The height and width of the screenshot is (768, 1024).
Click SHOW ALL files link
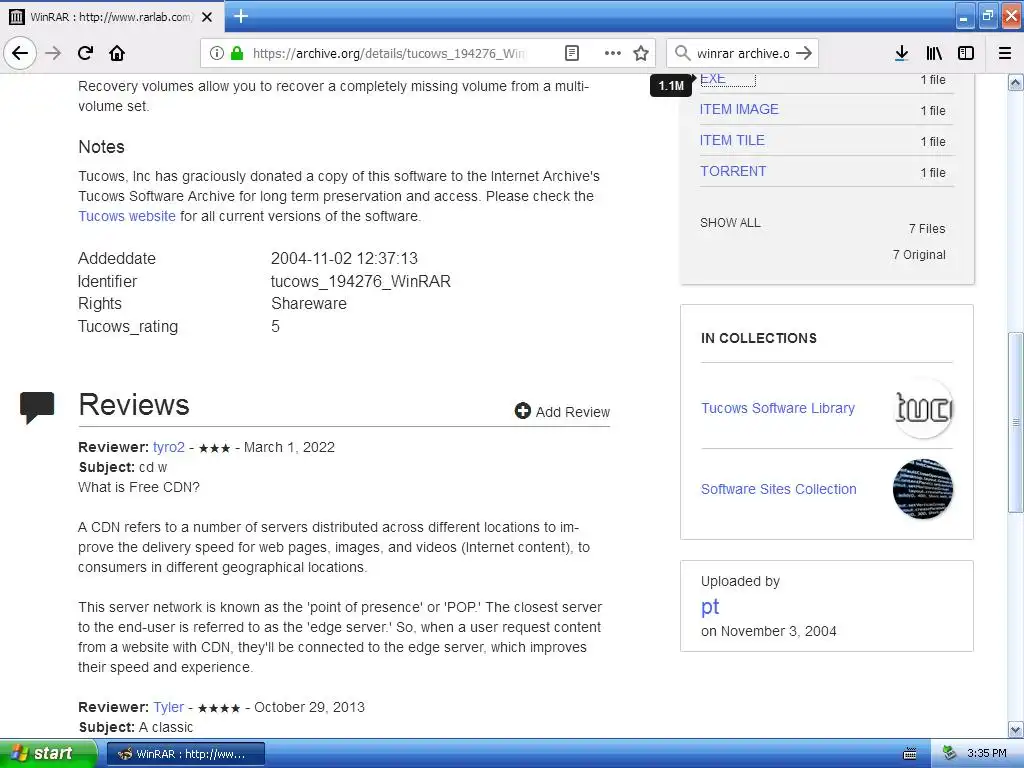[730, 223]
